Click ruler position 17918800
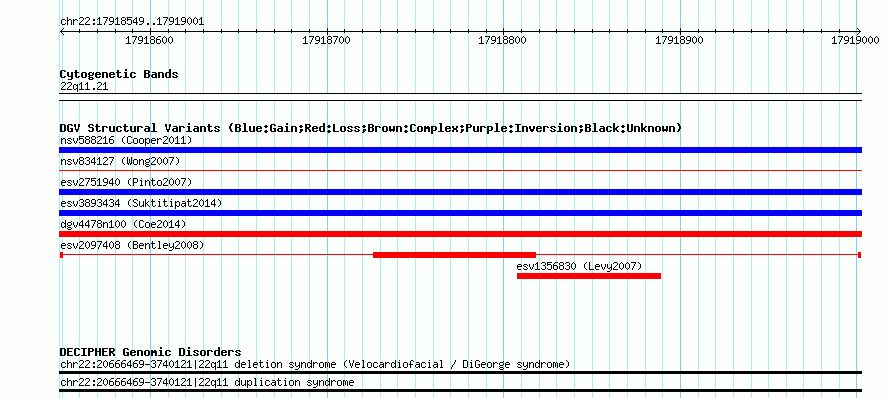 tap(503, 40)
